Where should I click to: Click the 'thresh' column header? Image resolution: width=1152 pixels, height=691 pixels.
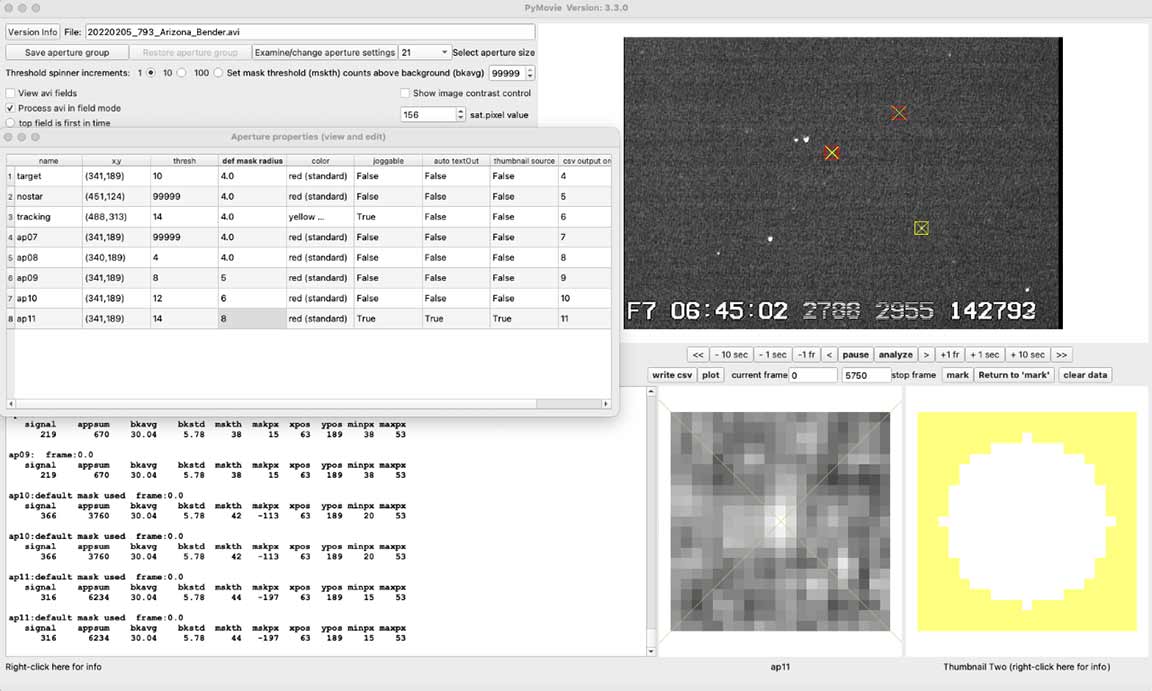[x=184, y=161]
